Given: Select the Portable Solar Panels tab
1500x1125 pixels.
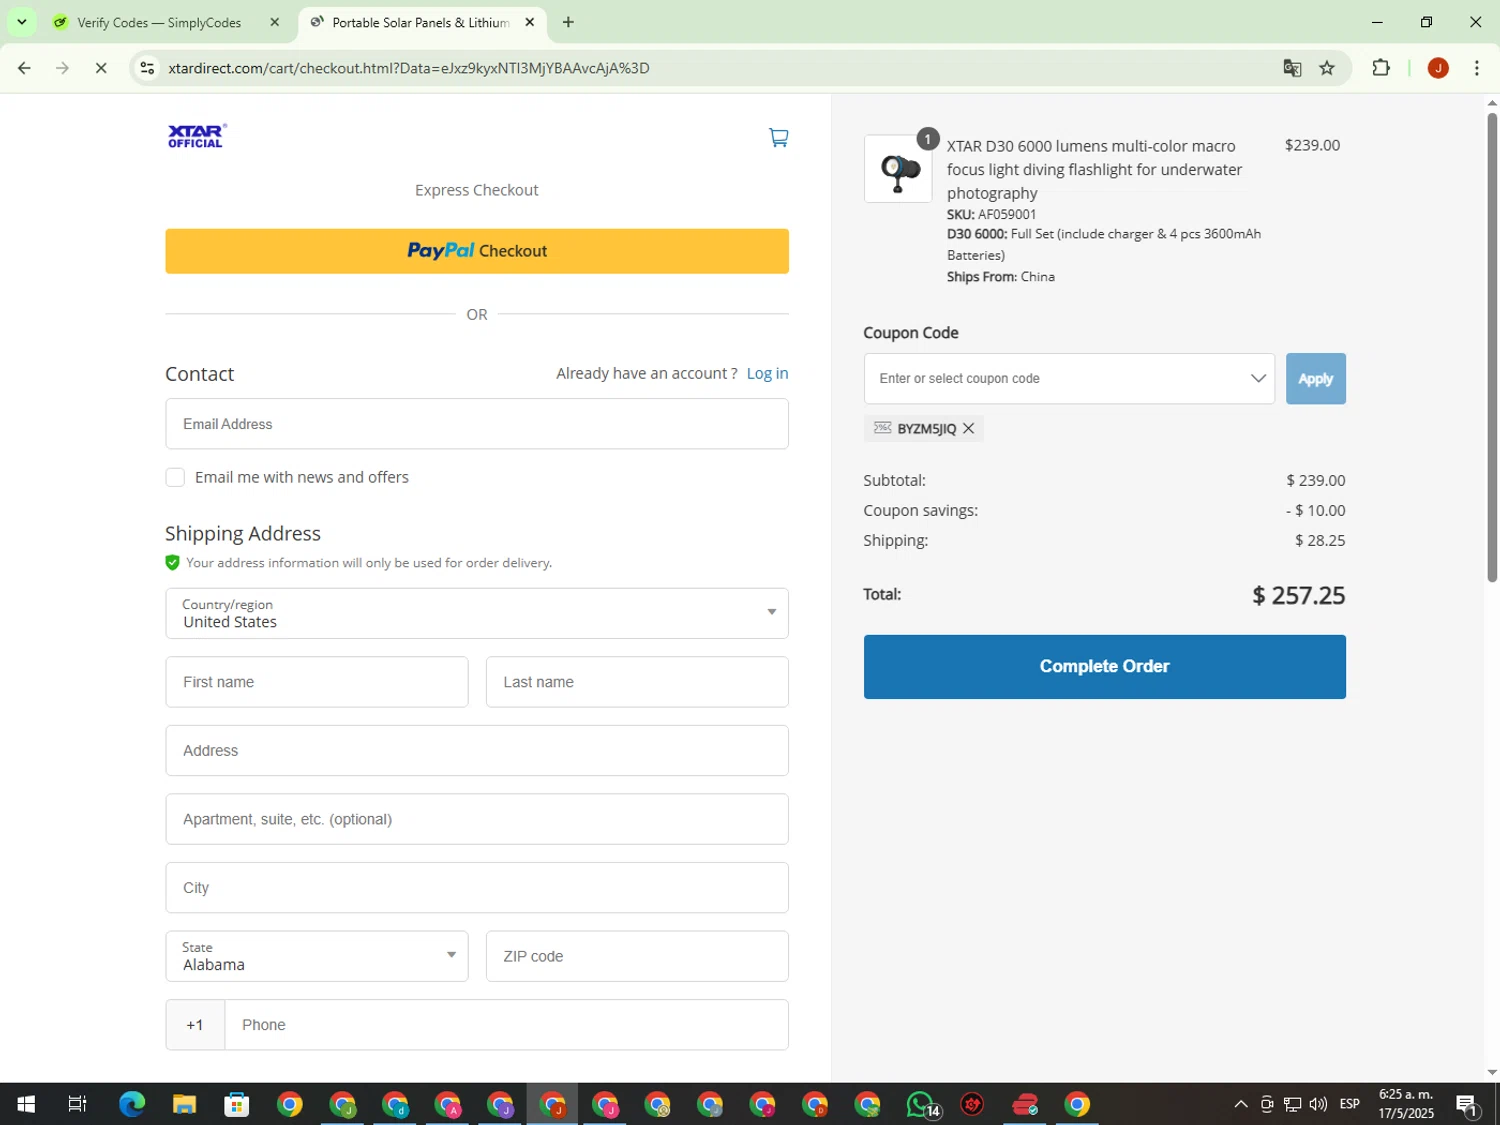Looking at the screenshot, I should tap(422, 22).
